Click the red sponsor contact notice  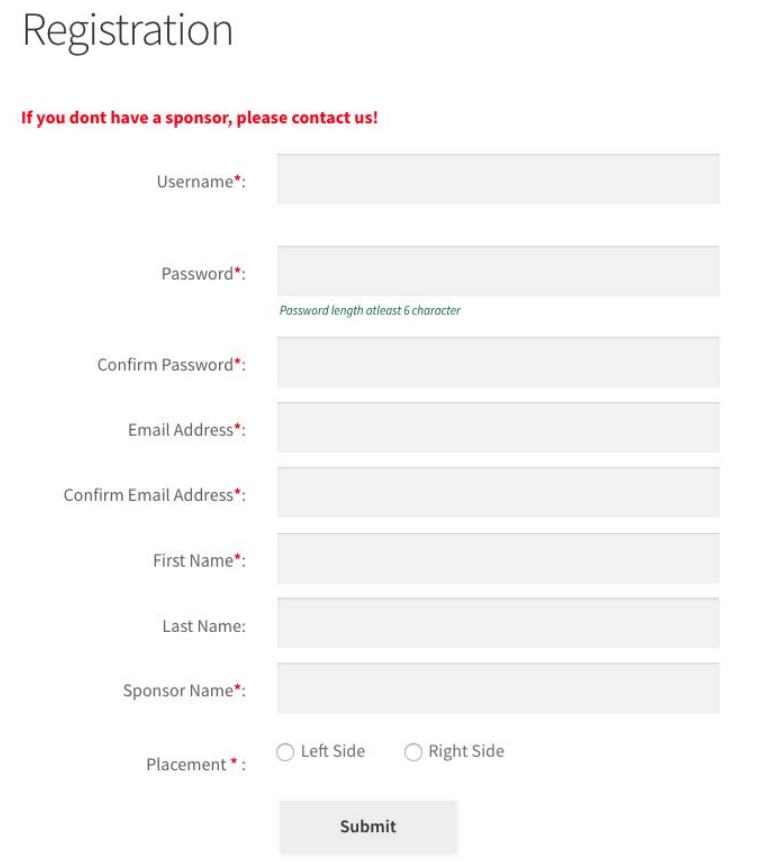pos(200,118)
